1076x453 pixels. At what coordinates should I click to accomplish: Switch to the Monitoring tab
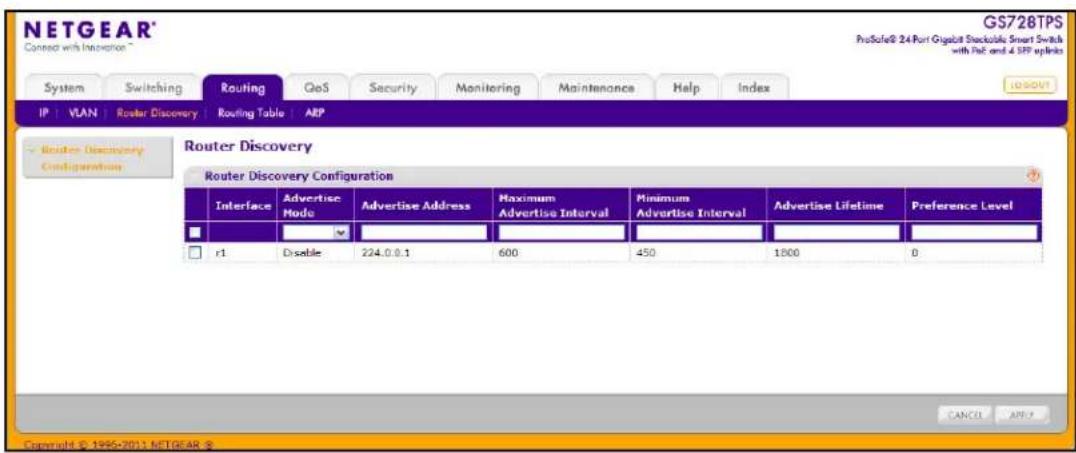point(488,88)
